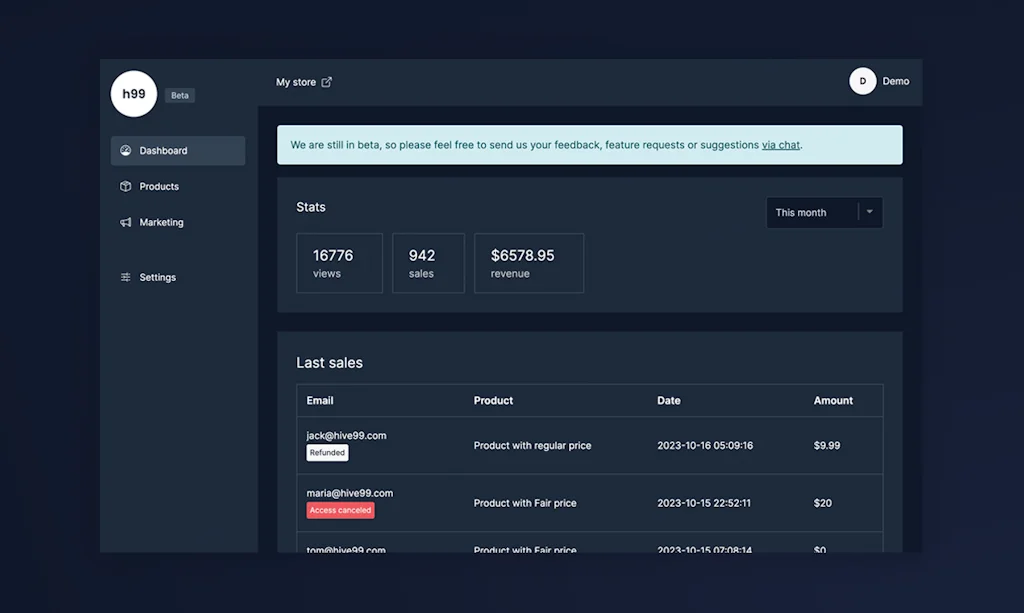Click the Marketing megaphone icon
This screenshot has width=1024, height=613.
pos(125,222)
